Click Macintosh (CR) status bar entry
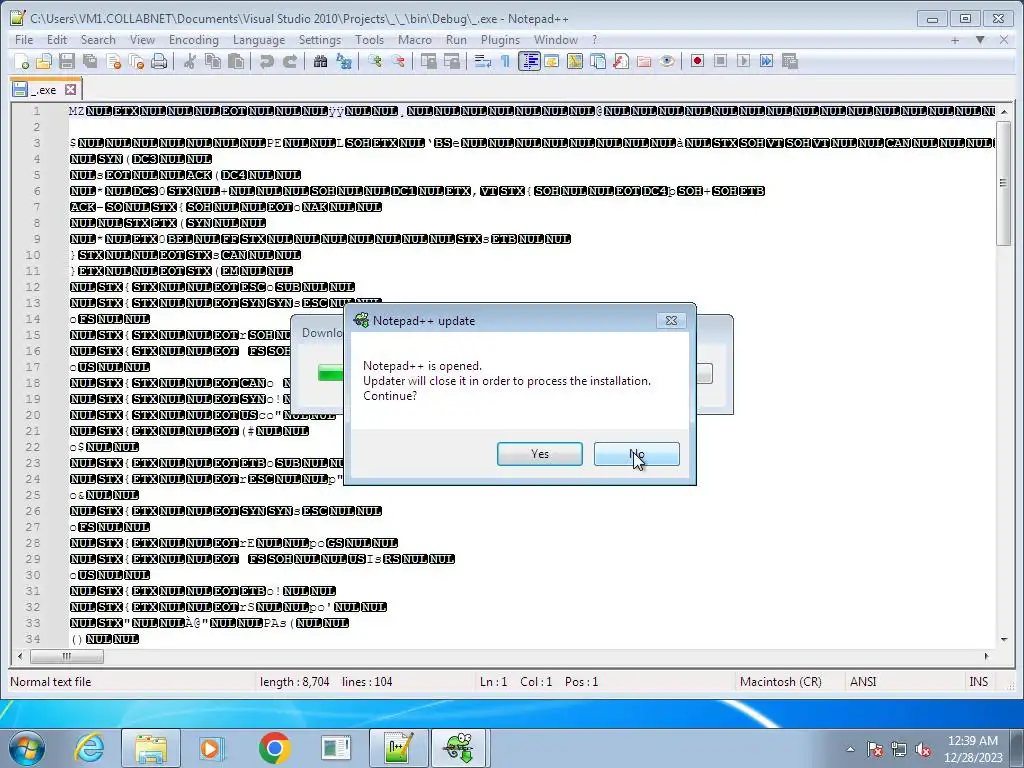Screen dimensions: 1024x768 pos(780,682)
